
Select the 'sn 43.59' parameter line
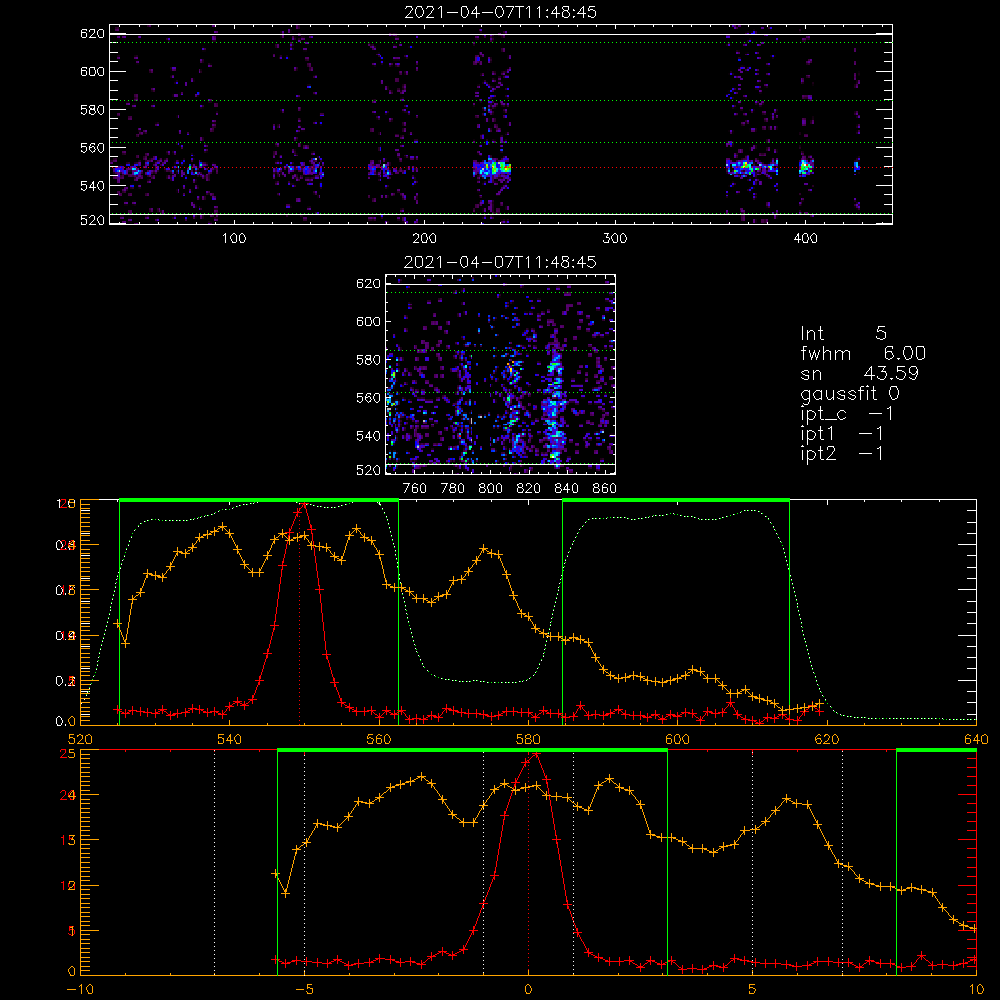(x=859, y=373)
